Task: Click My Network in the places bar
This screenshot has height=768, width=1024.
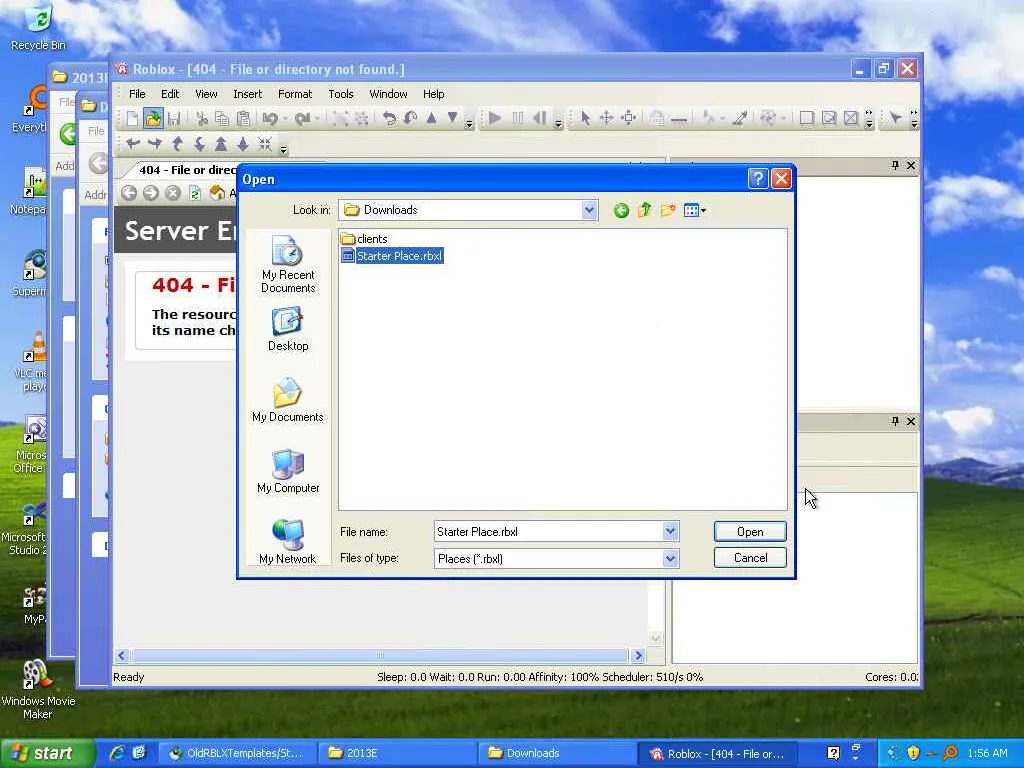Action: coord(288,541)
